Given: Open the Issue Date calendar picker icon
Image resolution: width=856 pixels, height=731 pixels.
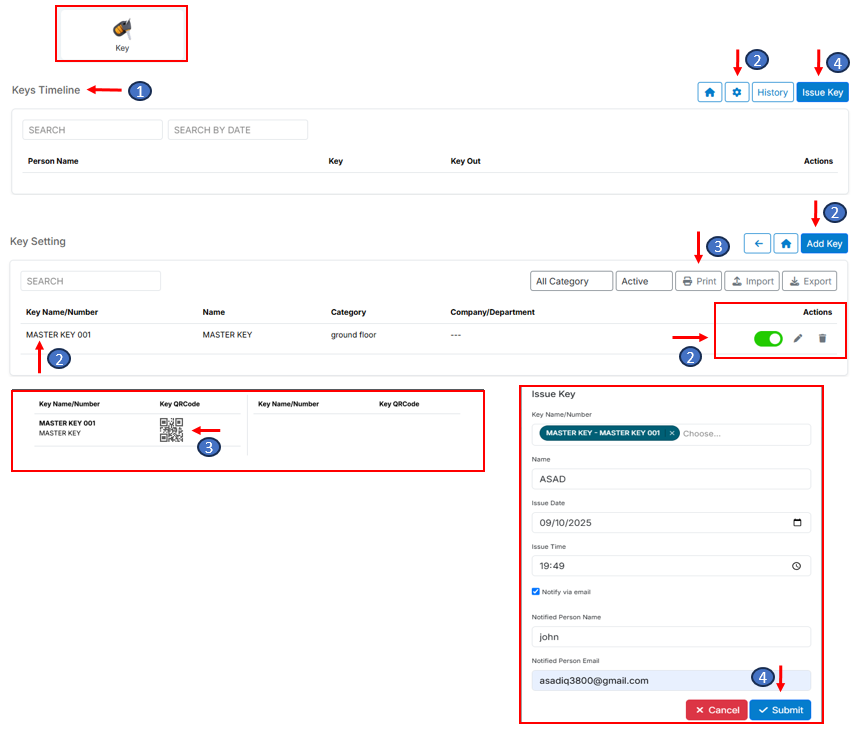Looking at the screenshot, I should click(796, 523).
